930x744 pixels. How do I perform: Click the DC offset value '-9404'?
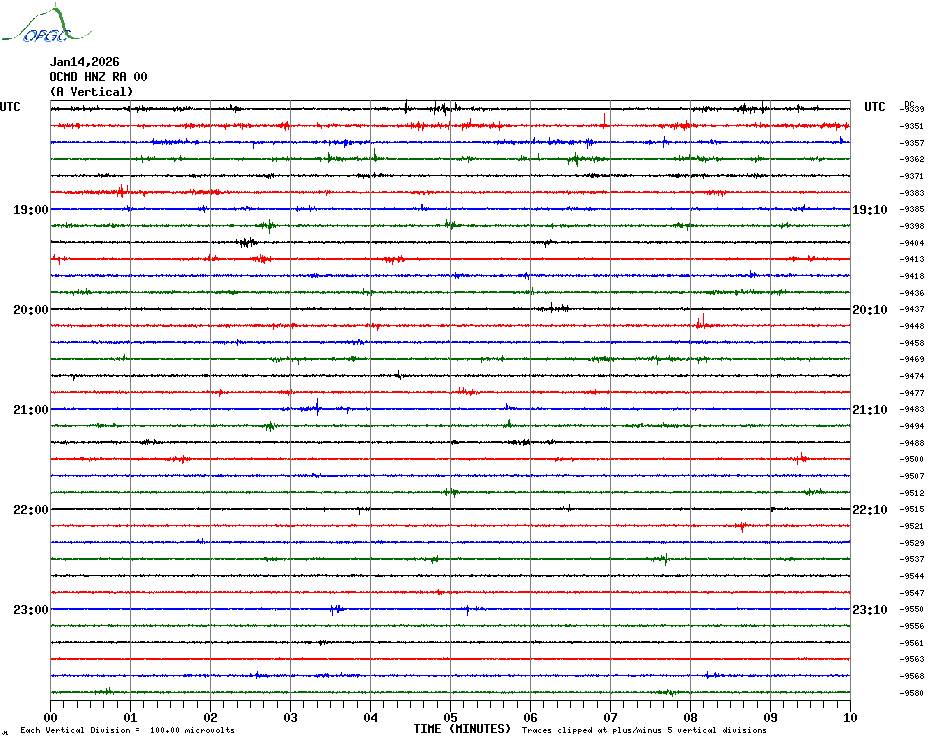pos(912,243)
